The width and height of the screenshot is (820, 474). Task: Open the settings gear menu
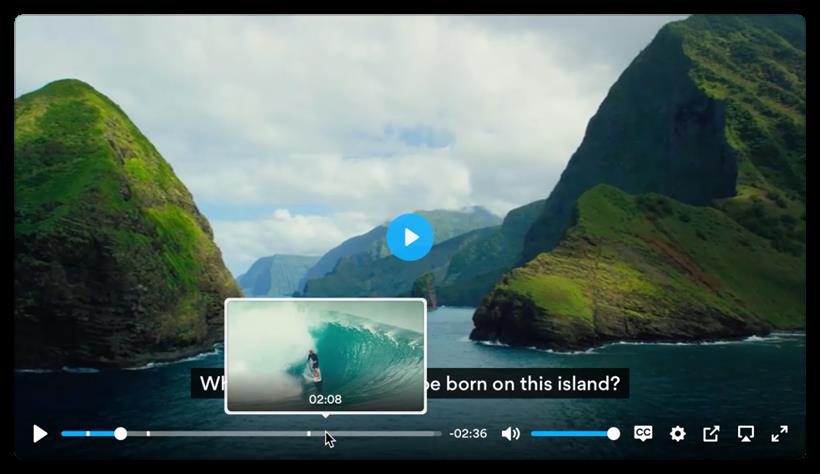(x=677, y=434)
